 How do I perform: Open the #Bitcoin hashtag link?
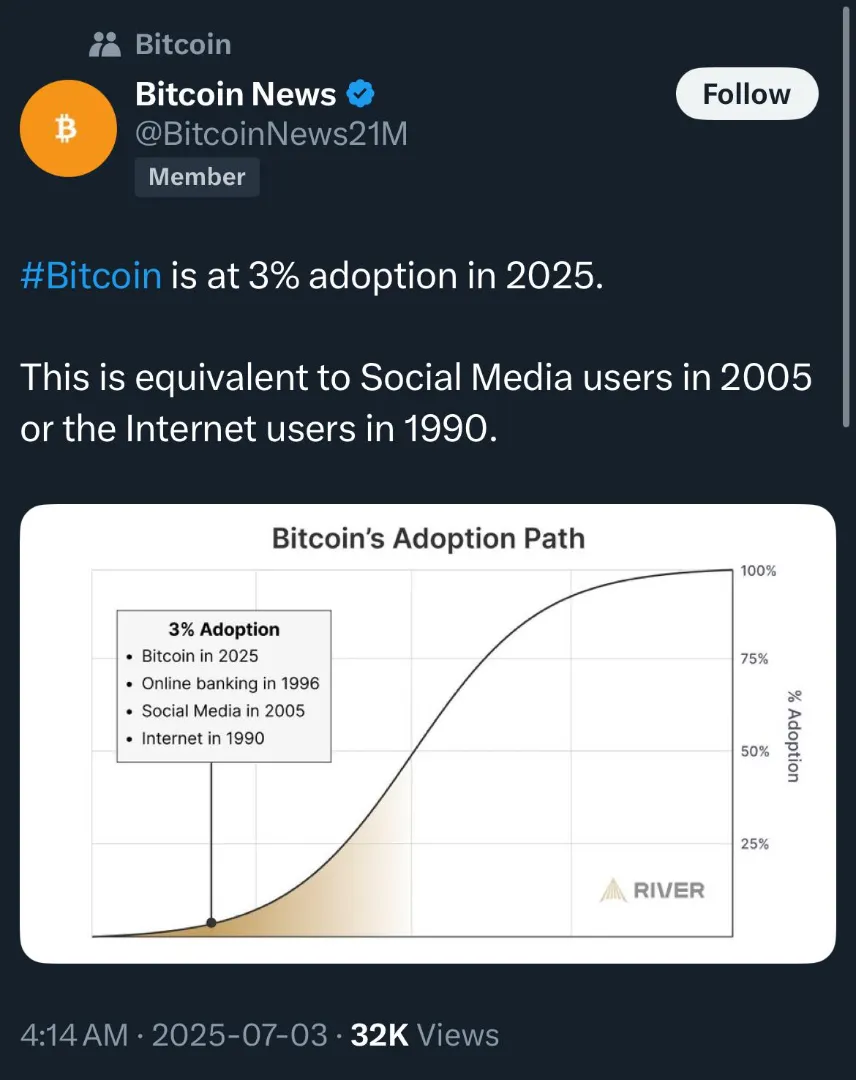click(91, 276)
